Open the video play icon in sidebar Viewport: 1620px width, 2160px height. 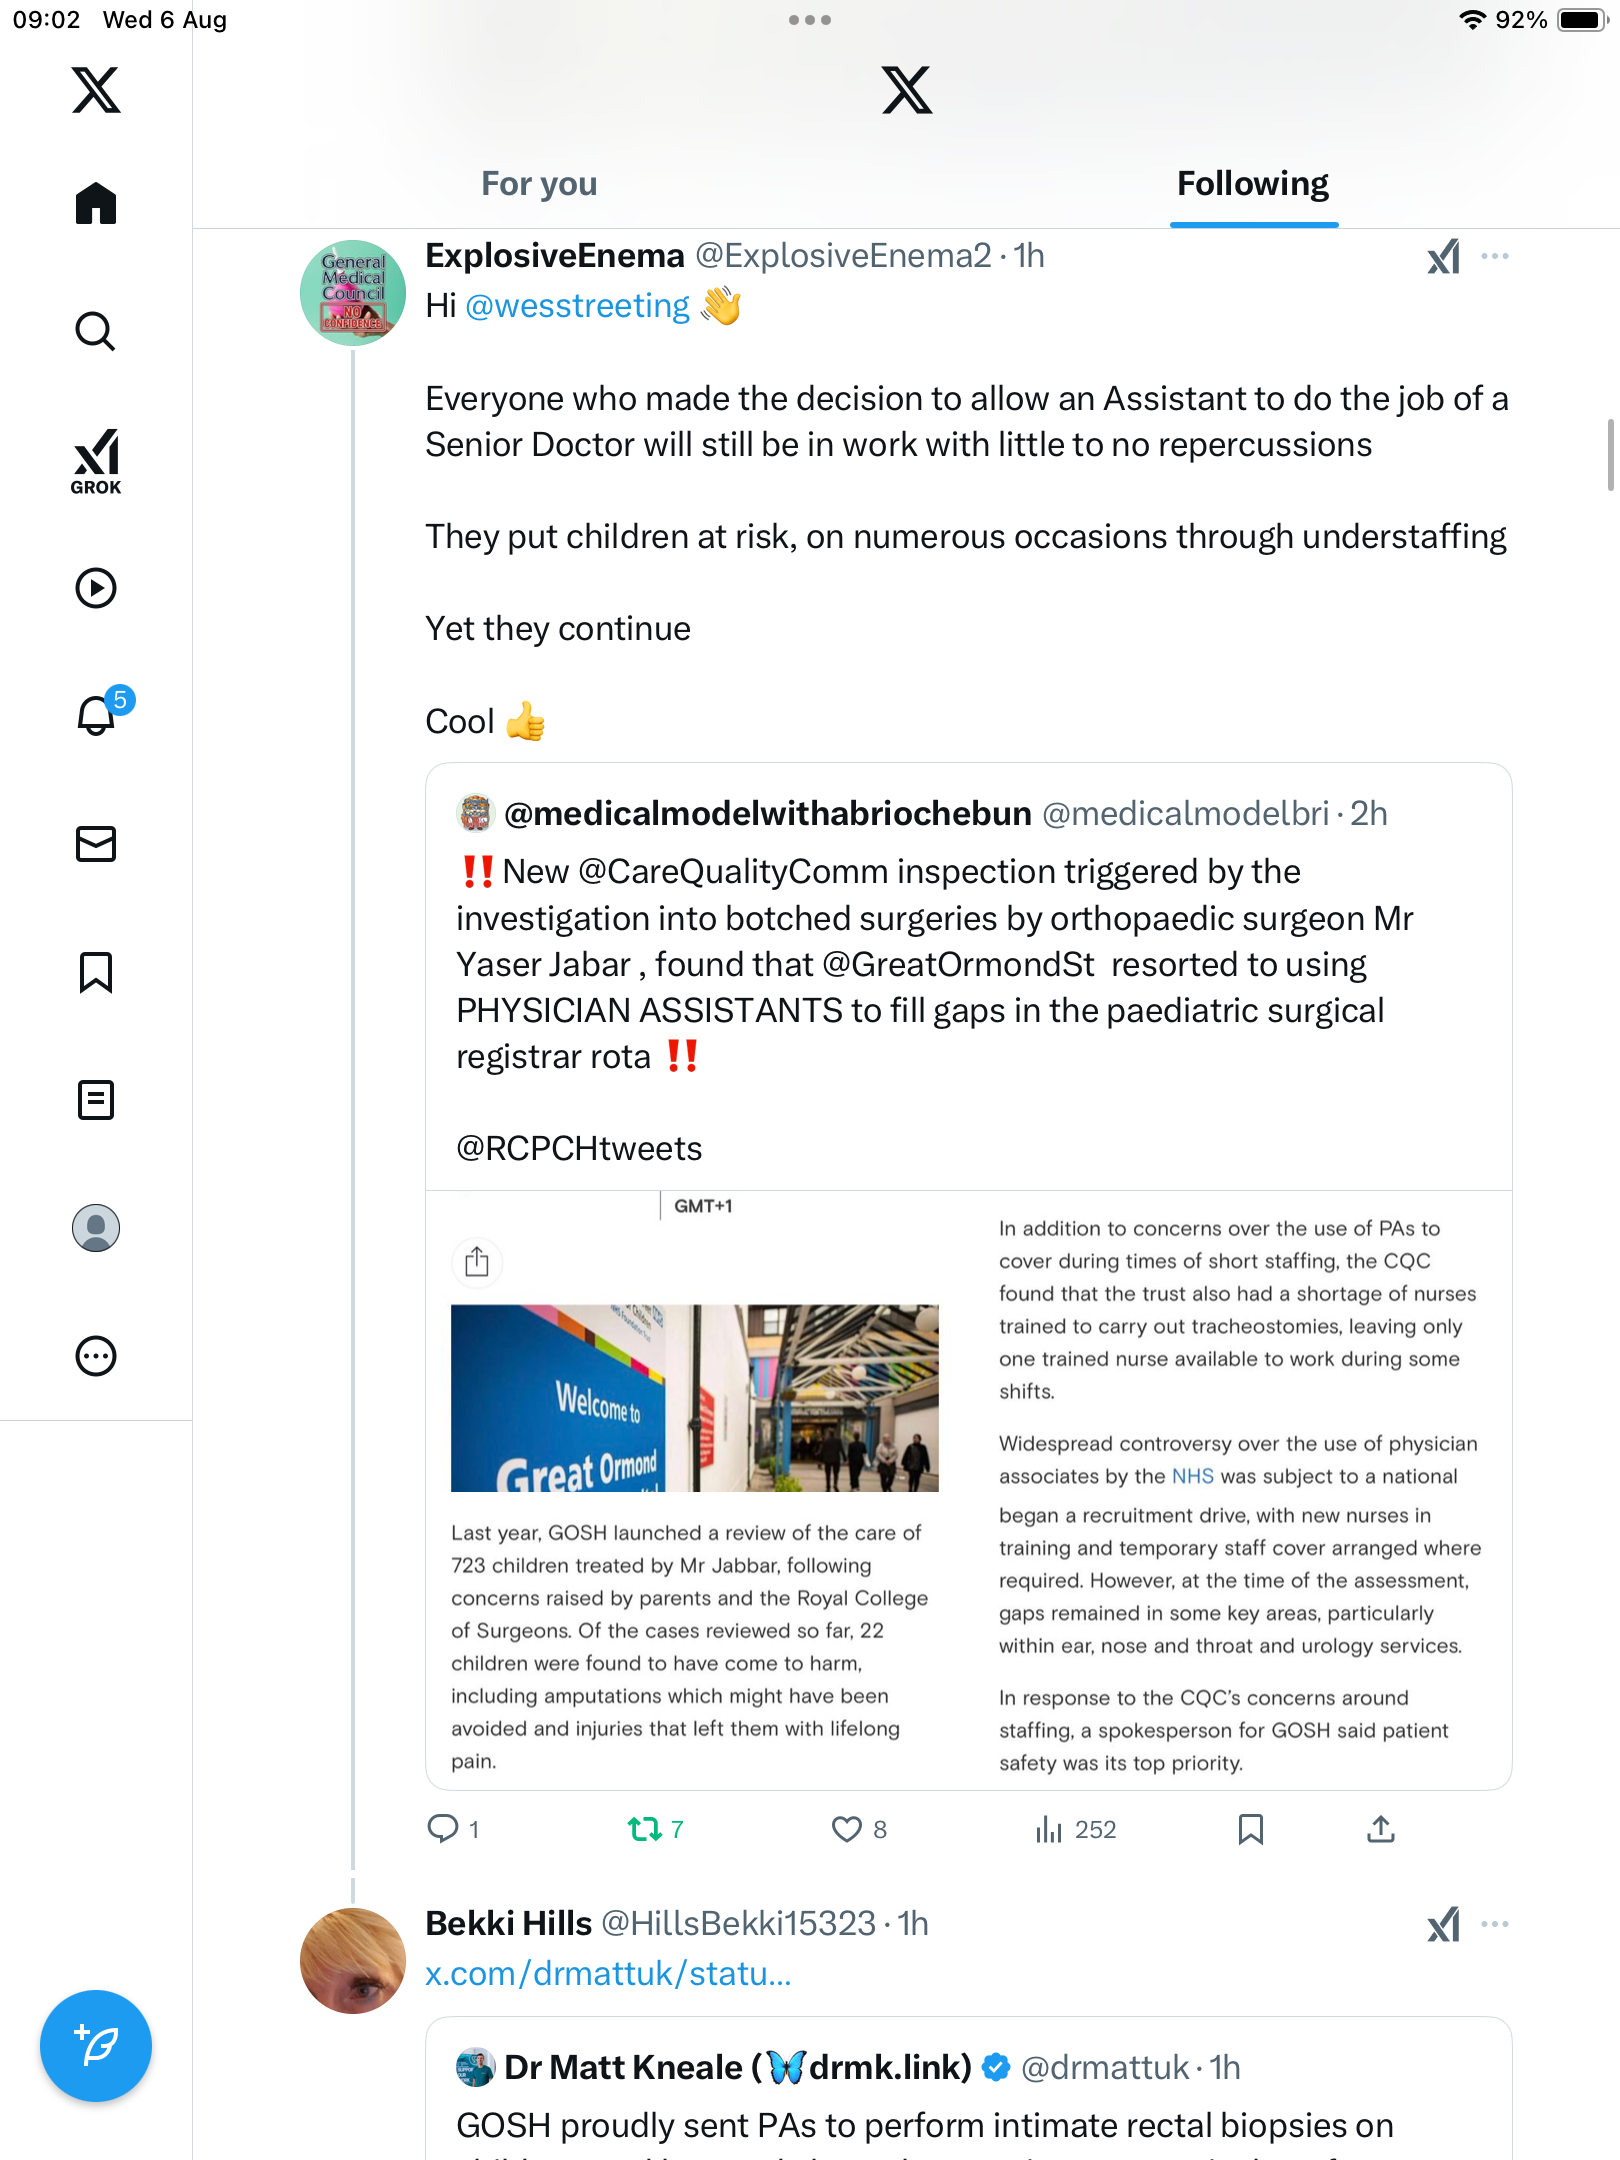coord(96,588)
